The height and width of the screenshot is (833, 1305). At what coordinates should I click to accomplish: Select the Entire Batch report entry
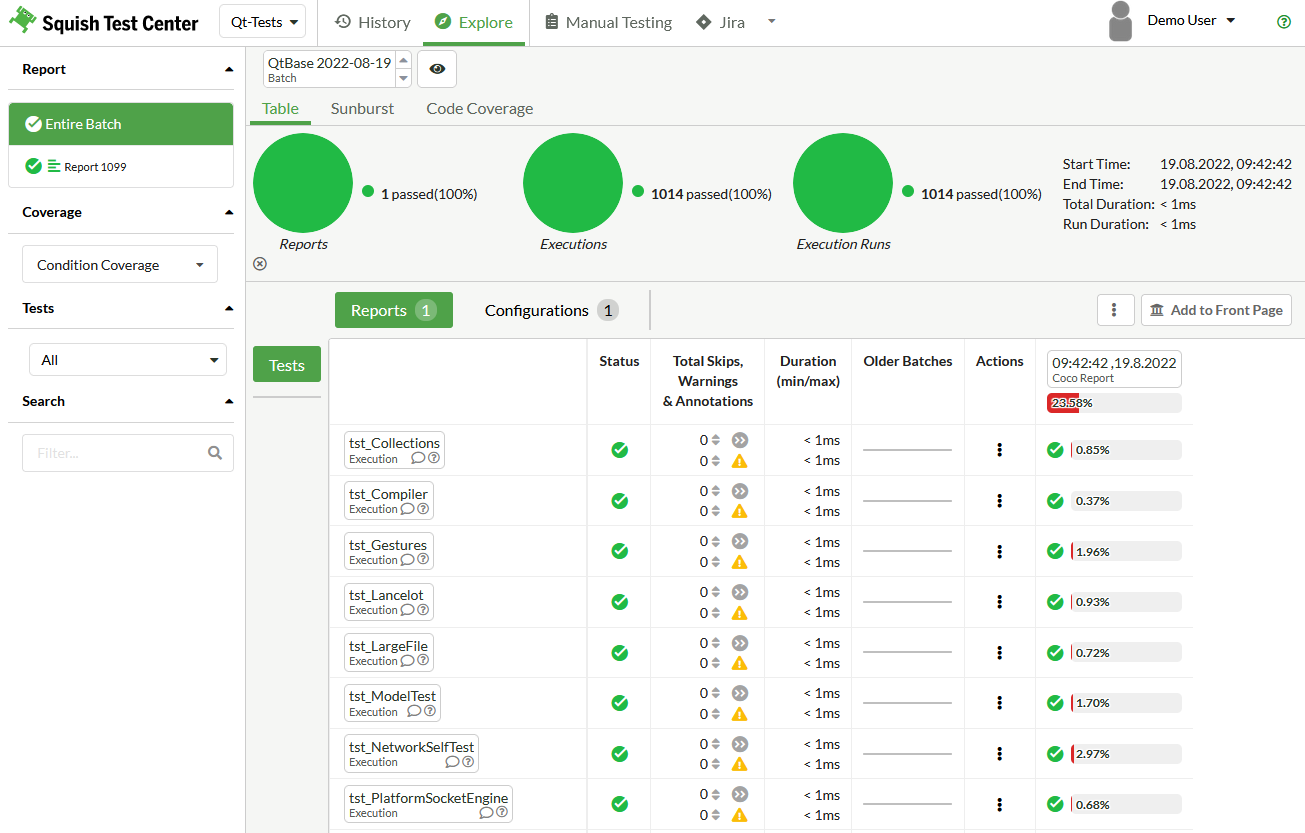121,124
